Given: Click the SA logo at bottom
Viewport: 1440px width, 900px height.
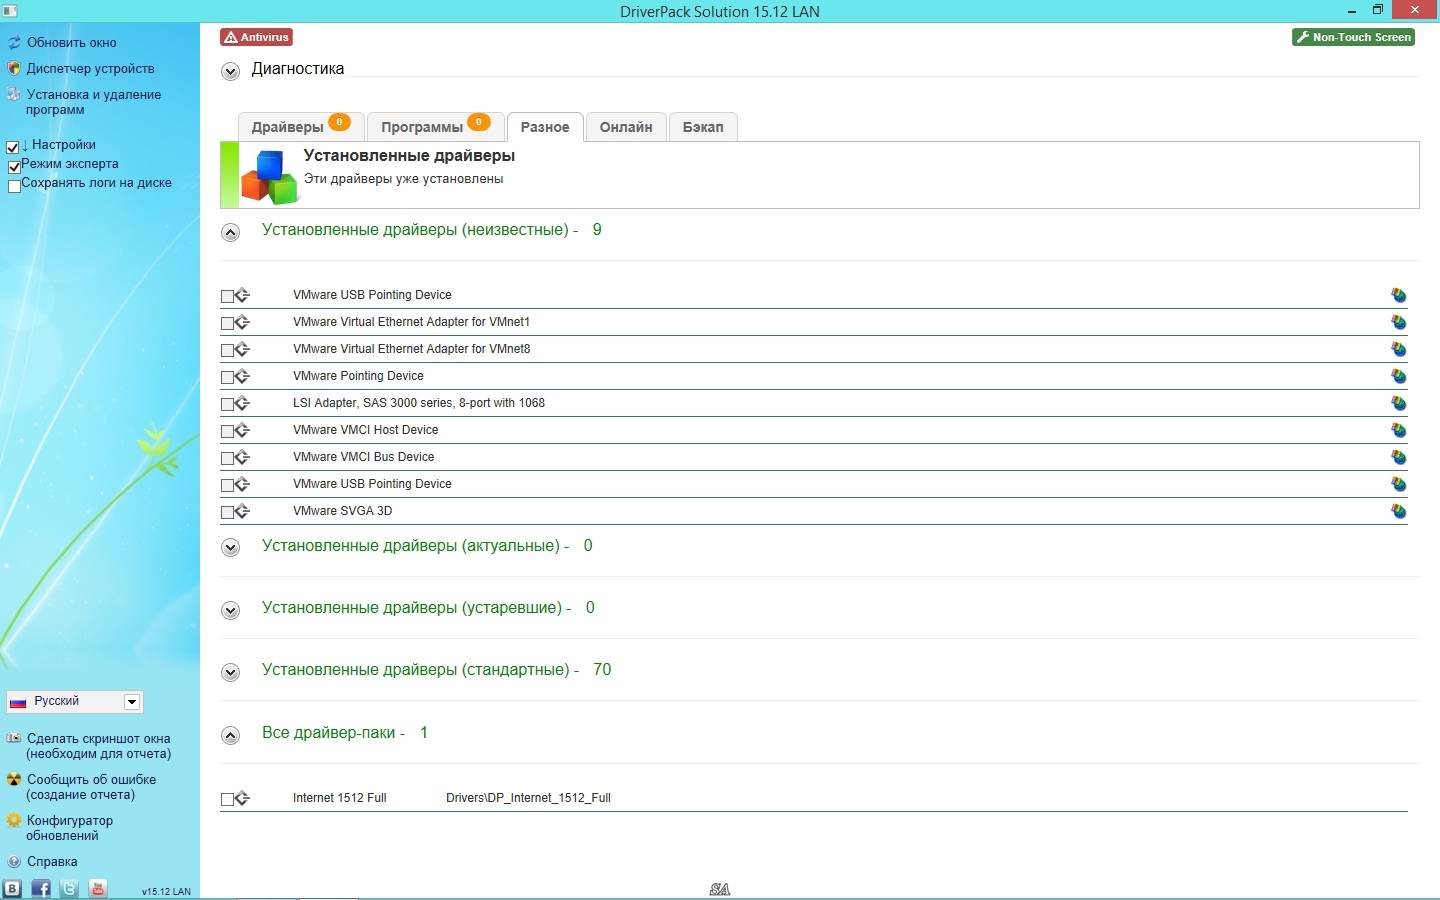Looking at the screenshot, I should coord(720,889).
